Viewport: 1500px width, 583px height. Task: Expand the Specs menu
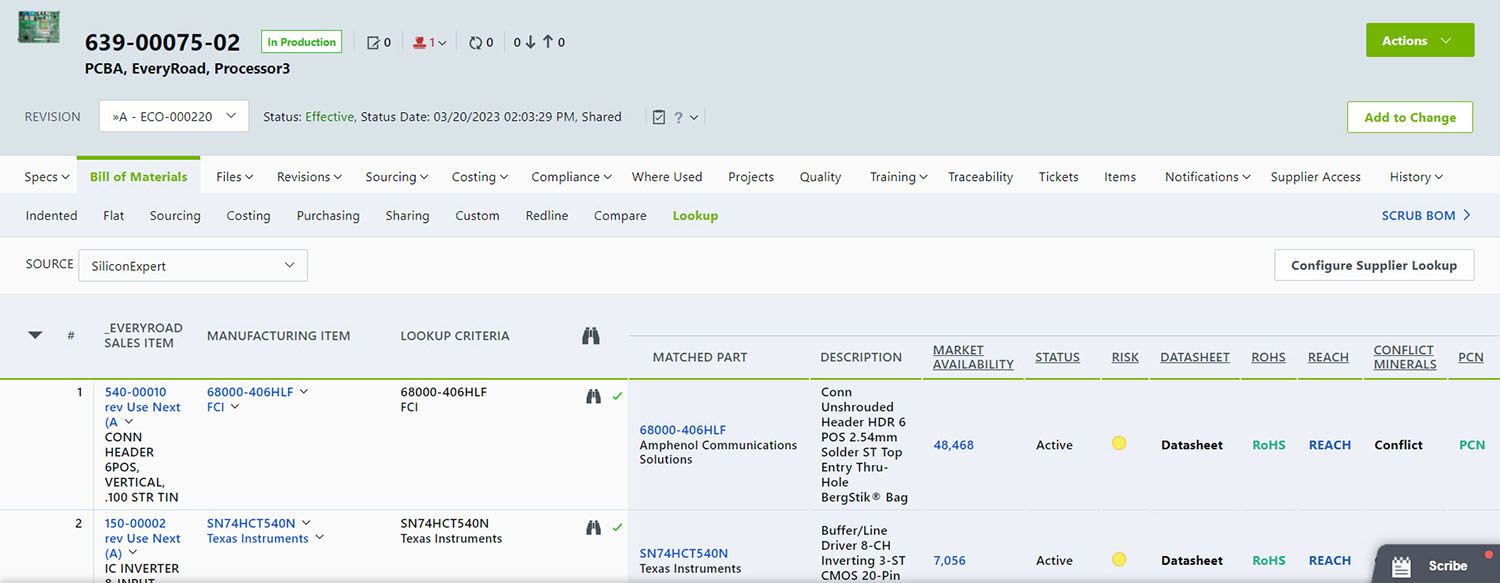[47, 177]
